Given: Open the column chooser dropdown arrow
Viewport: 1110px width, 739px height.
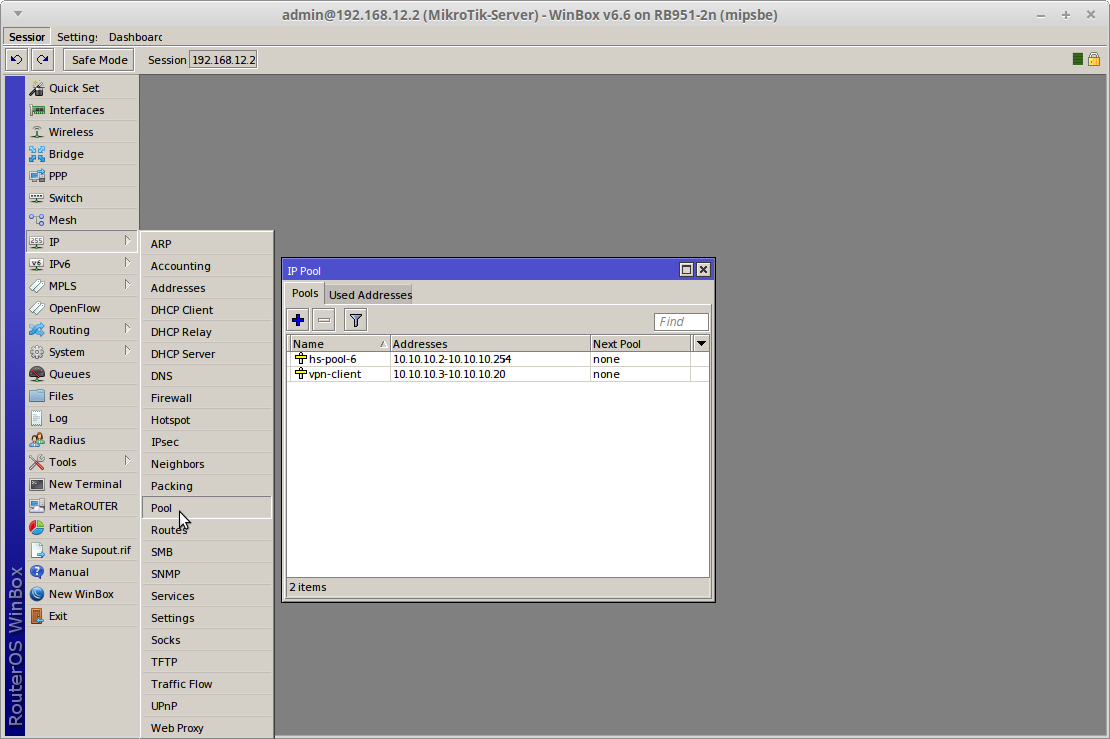Looking at the screenshot, I should coord(701,343).
